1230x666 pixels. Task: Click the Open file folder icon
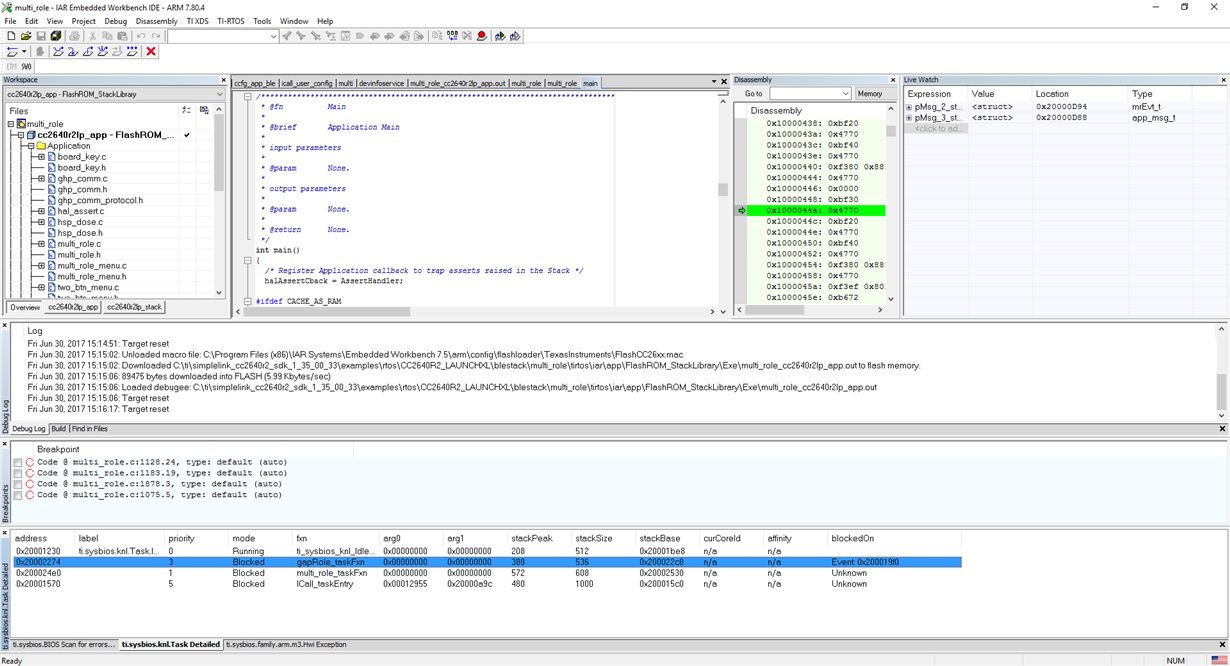pos(26,35)
